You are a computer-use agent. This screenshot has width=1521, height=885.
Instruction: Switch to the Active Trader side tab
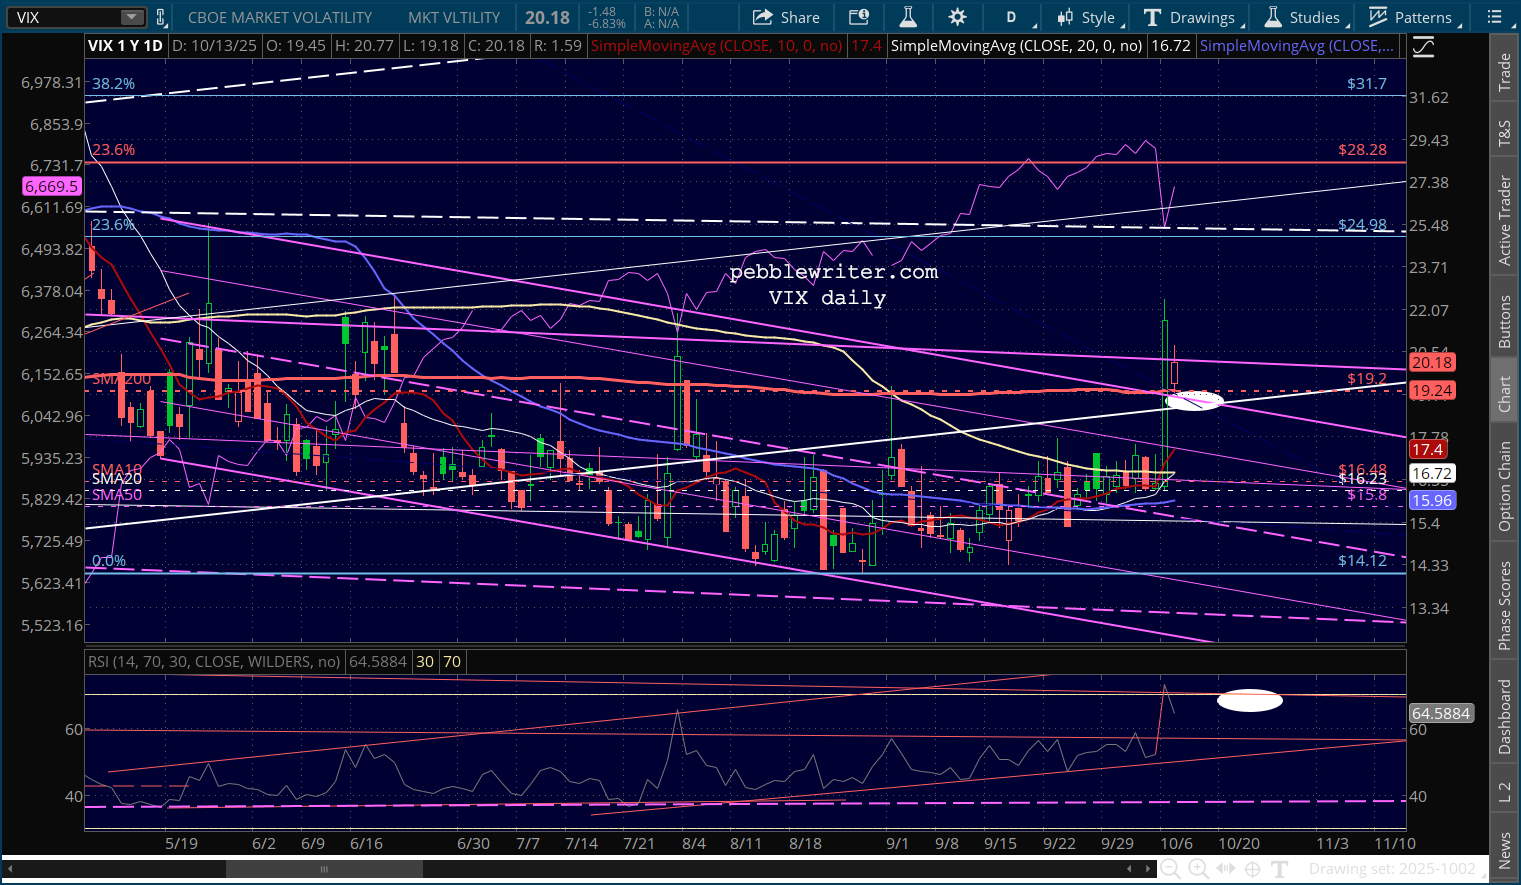click(x=1504, y=220)
